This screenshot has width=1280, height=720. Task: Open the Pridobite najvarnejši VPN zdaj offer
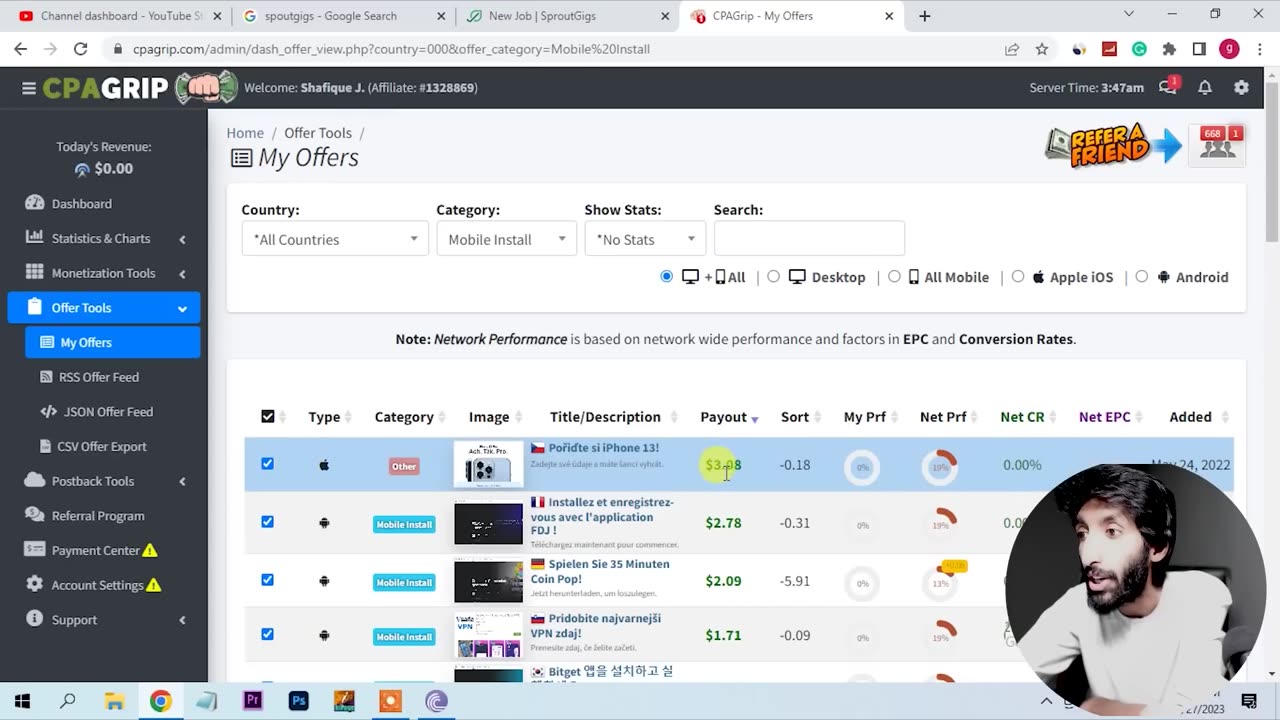596,626
